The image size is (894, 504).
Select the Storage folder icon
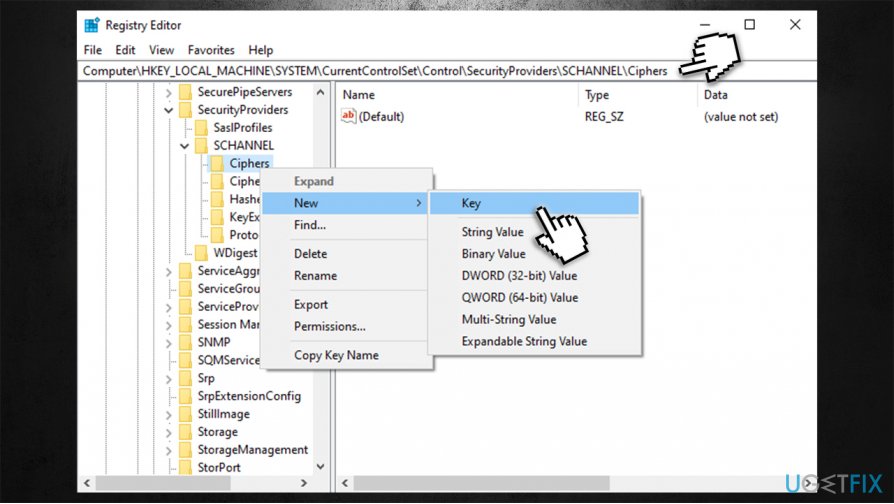(x=185, y=432)
